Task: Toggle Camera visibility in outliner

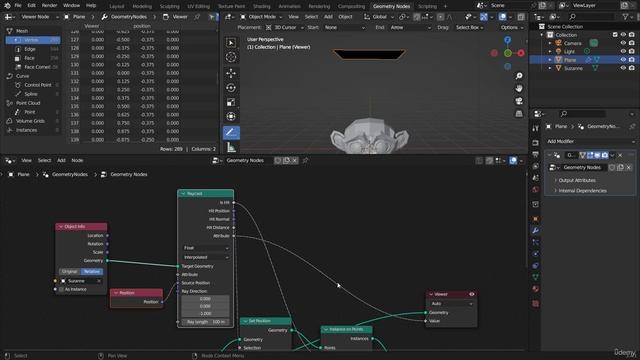Action: (x=623, y=43)
